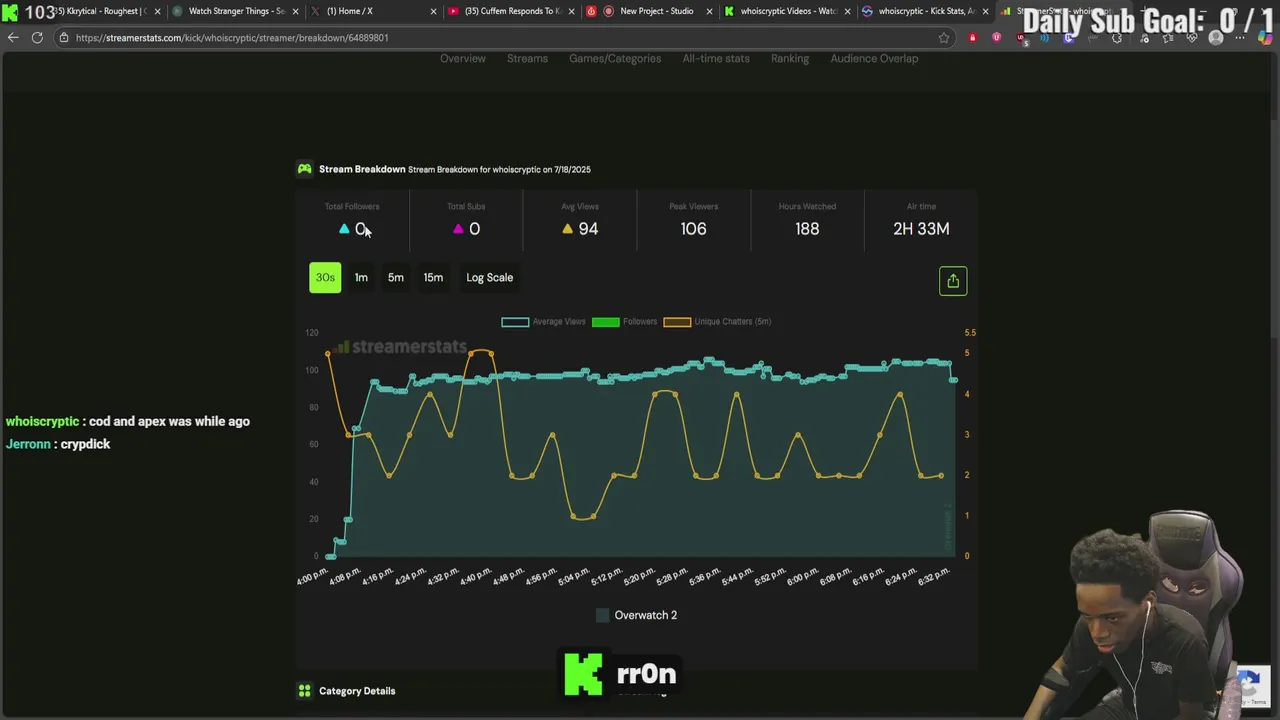Close the Kkrytical tab
This screenshot has width=1280, height=720.
(x=157, y=11)
